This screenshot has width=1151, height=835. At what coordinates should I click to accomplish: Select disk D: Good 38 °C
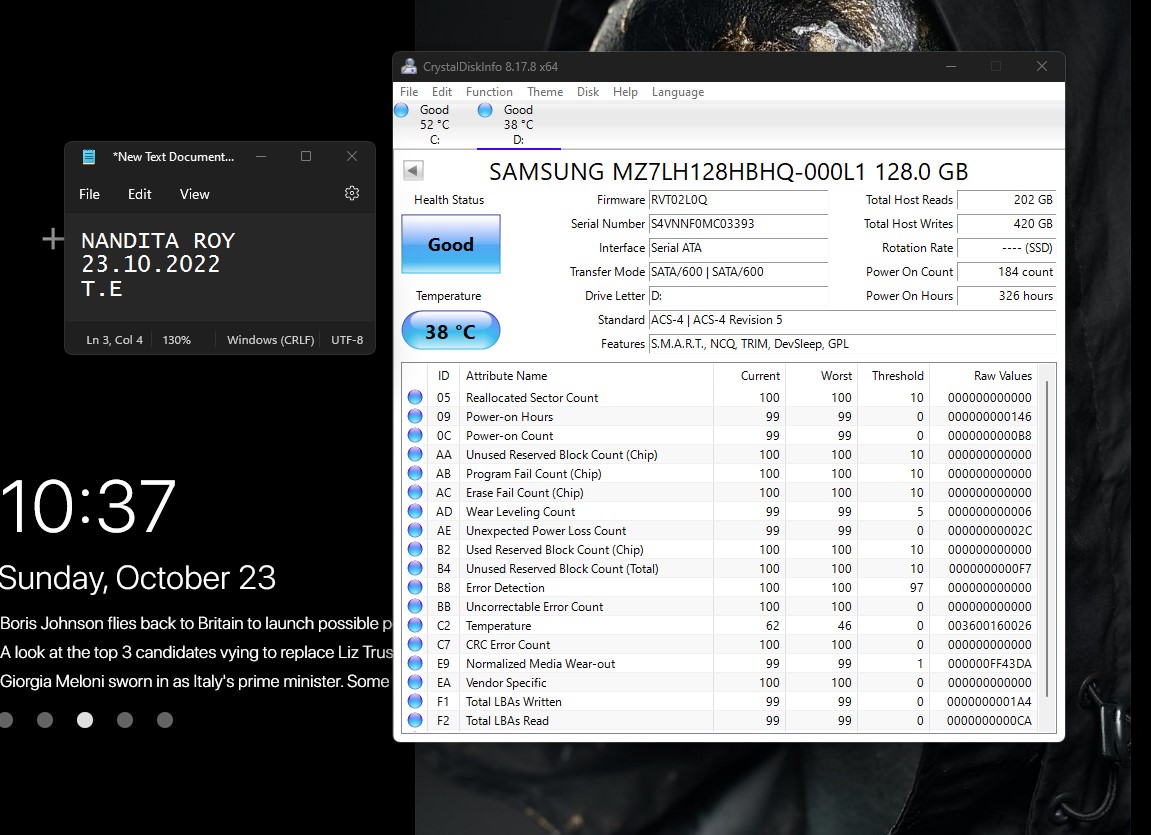point(518,125)
